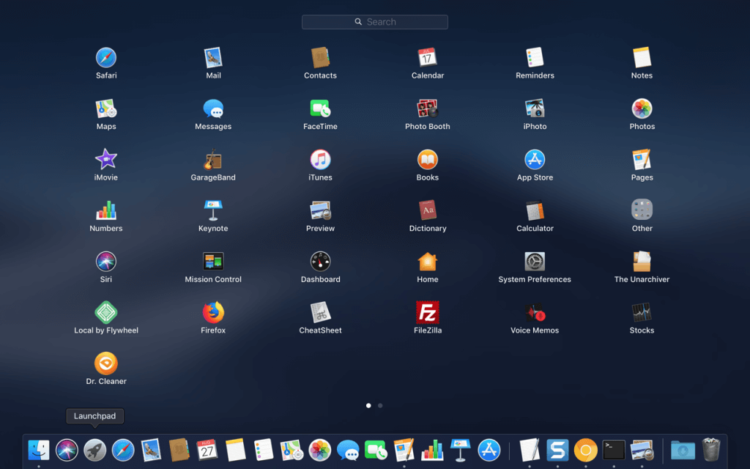Open the Dashboard app
Viewport: 750px width, 469px height.
(x=320, y=262)
